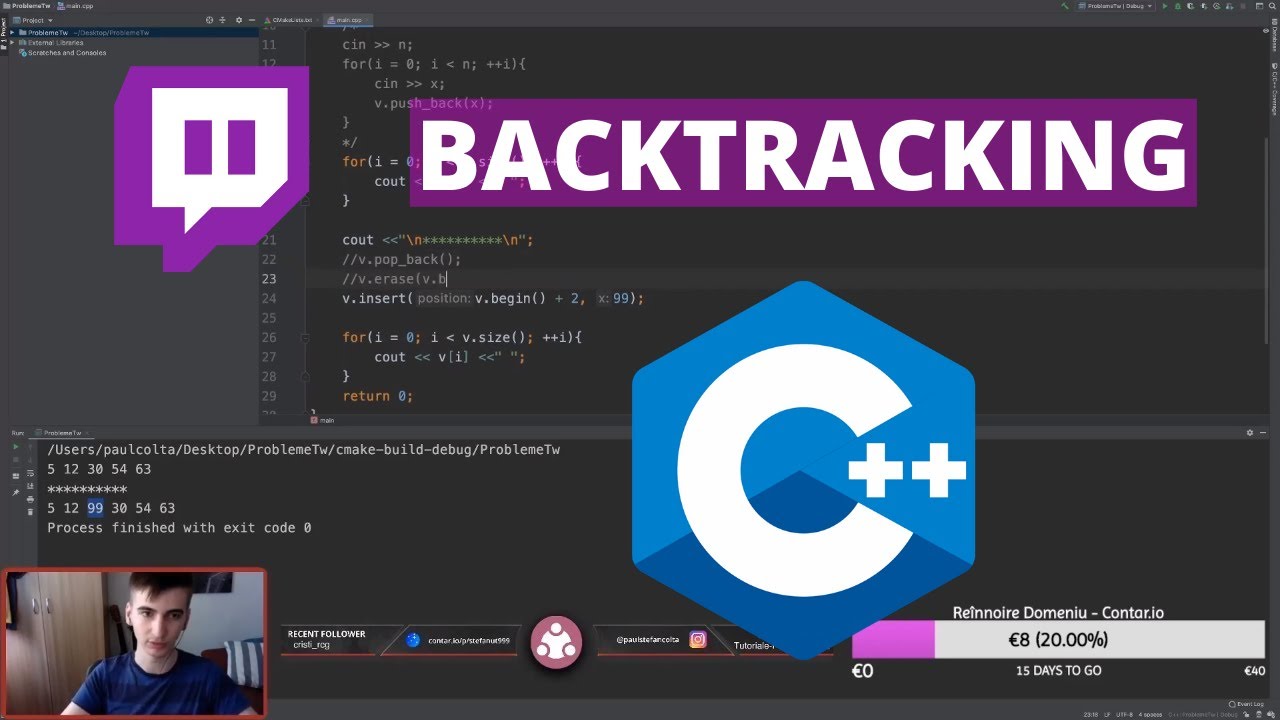1280x720 pixels.
Task: Click ProblemeTw in the top breadcrumb
Action: (26, 6)
